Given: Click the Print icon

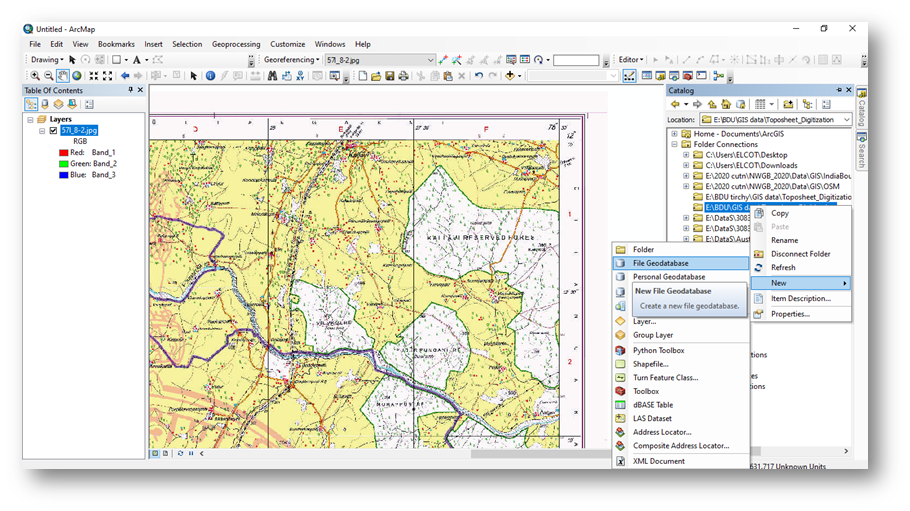Looking at the screenshot, I should (403, 75).
